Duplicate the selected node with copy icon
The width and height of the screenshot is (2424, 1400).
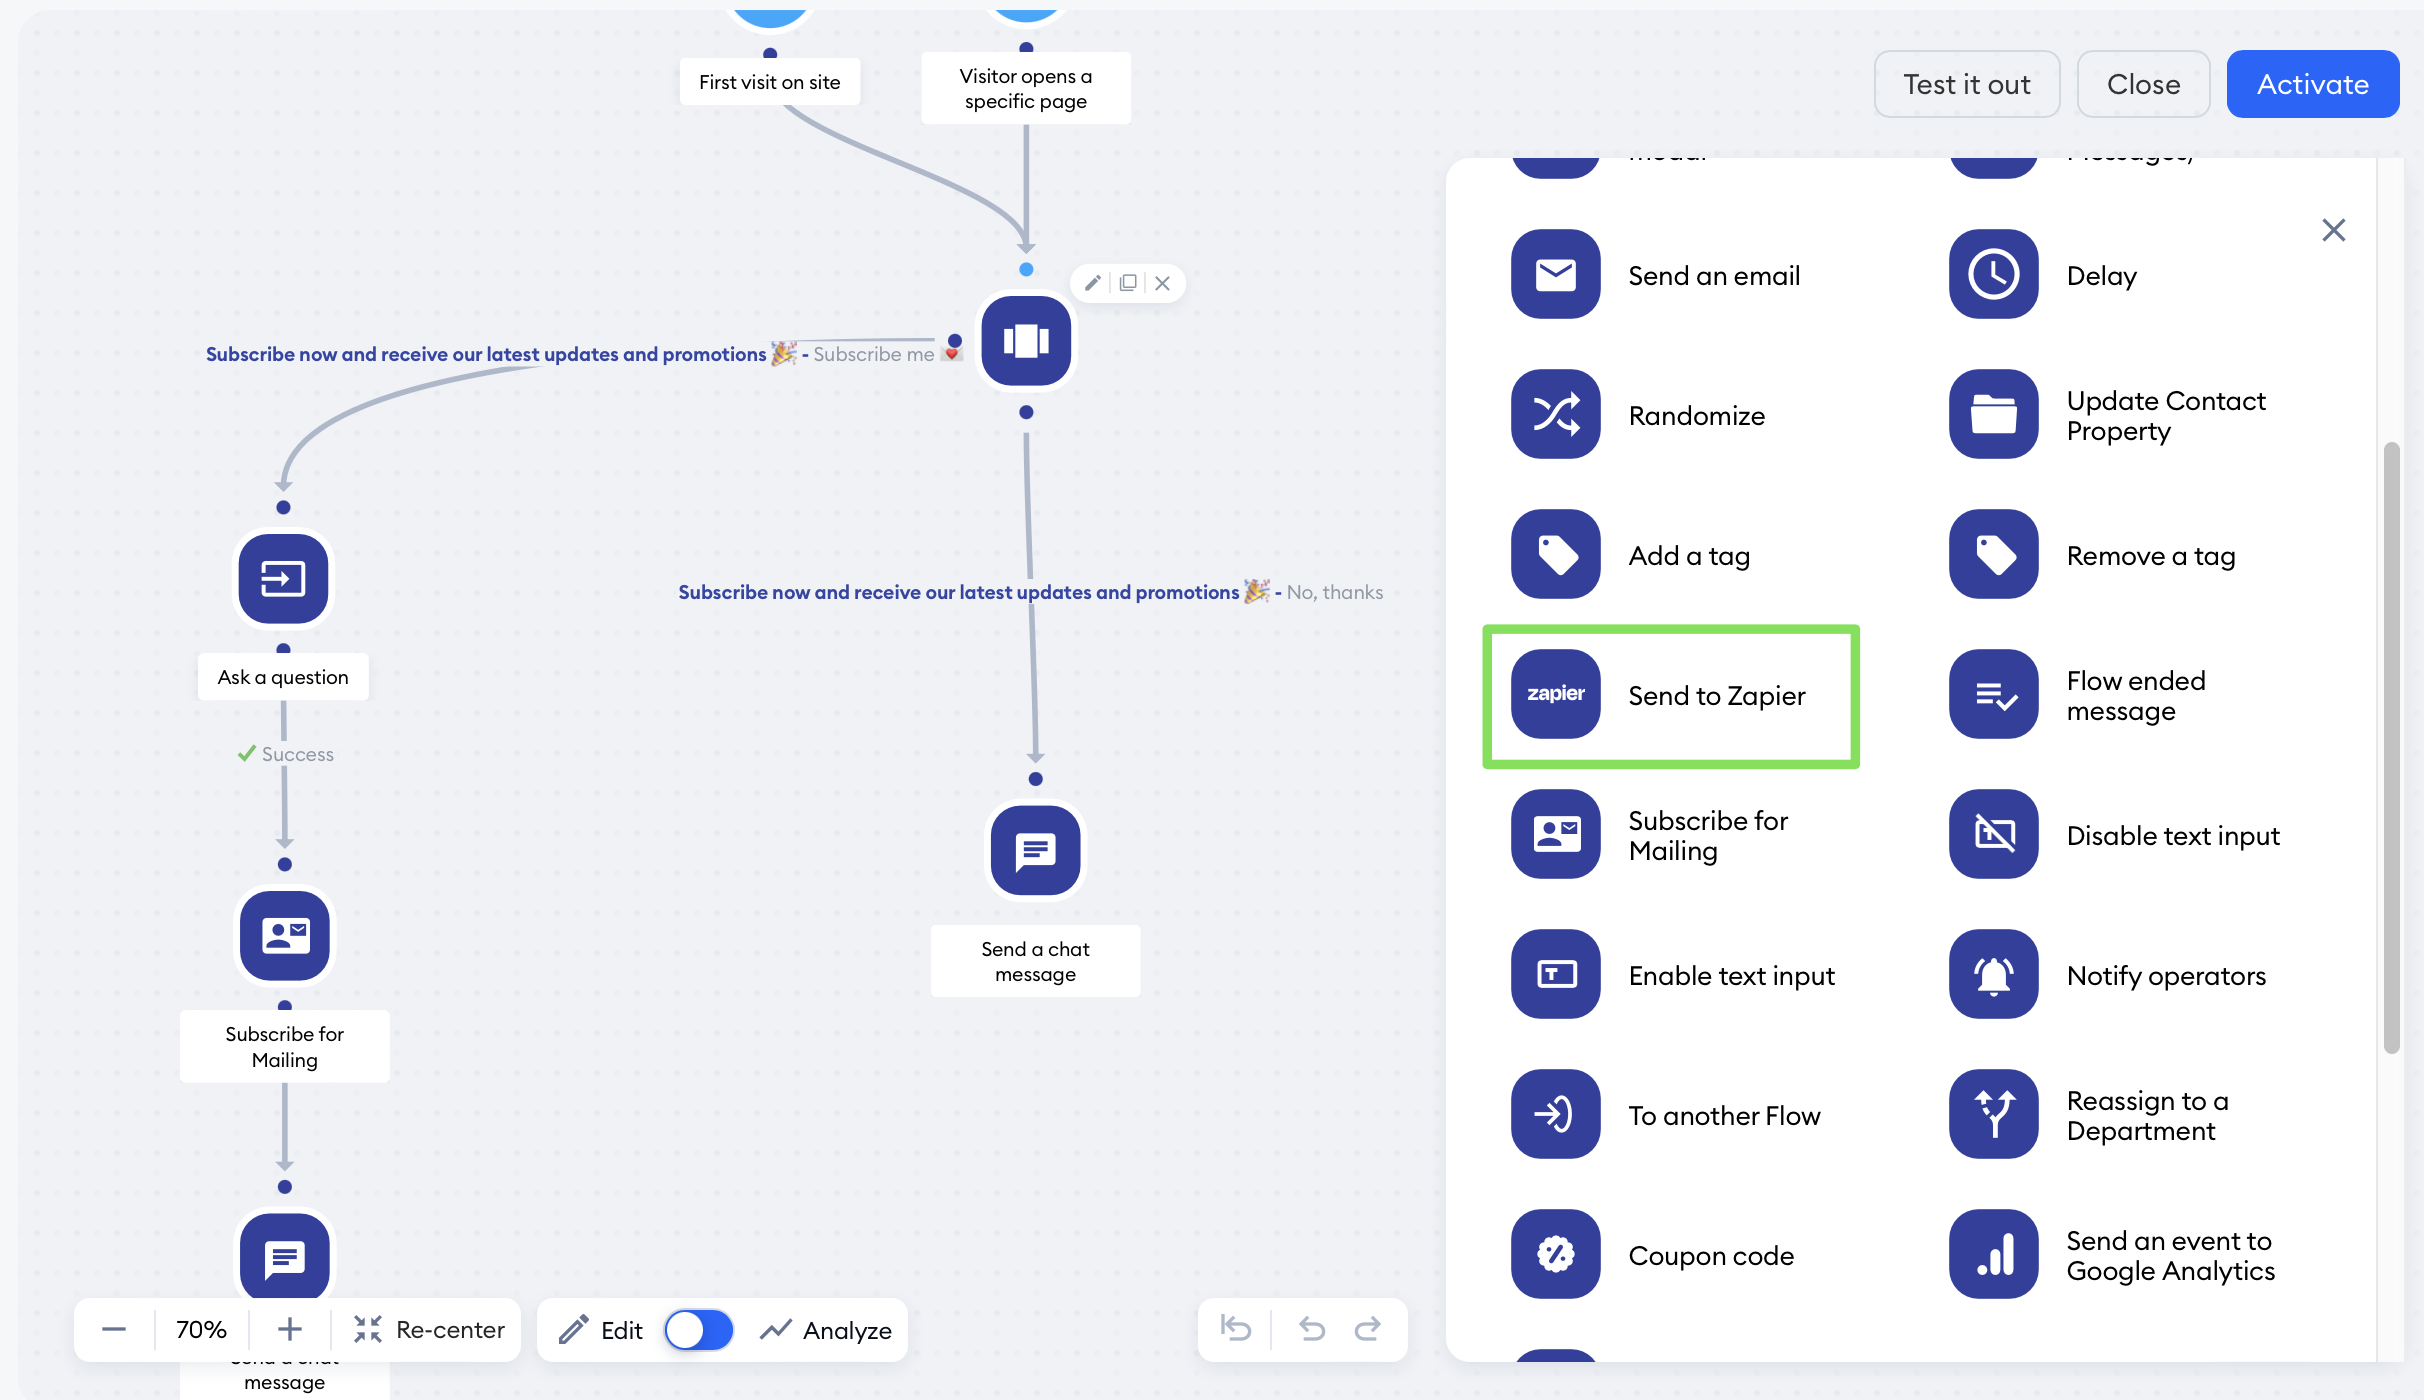[1128, 283]
